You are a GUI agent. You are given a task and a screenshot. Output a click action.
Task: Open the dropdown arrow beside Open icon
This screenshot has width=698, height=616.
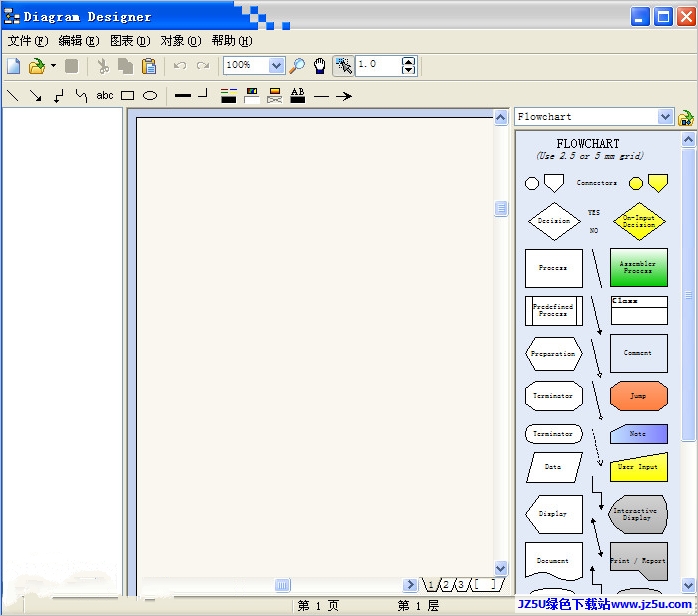[x=53, y=66]
